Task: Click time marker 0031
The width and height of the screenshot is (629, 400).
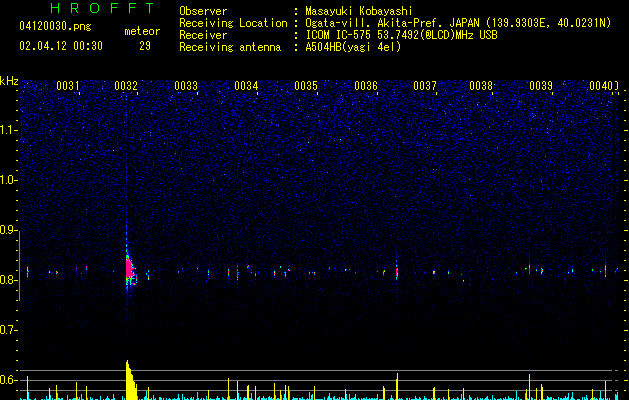Action: point(67,86)
